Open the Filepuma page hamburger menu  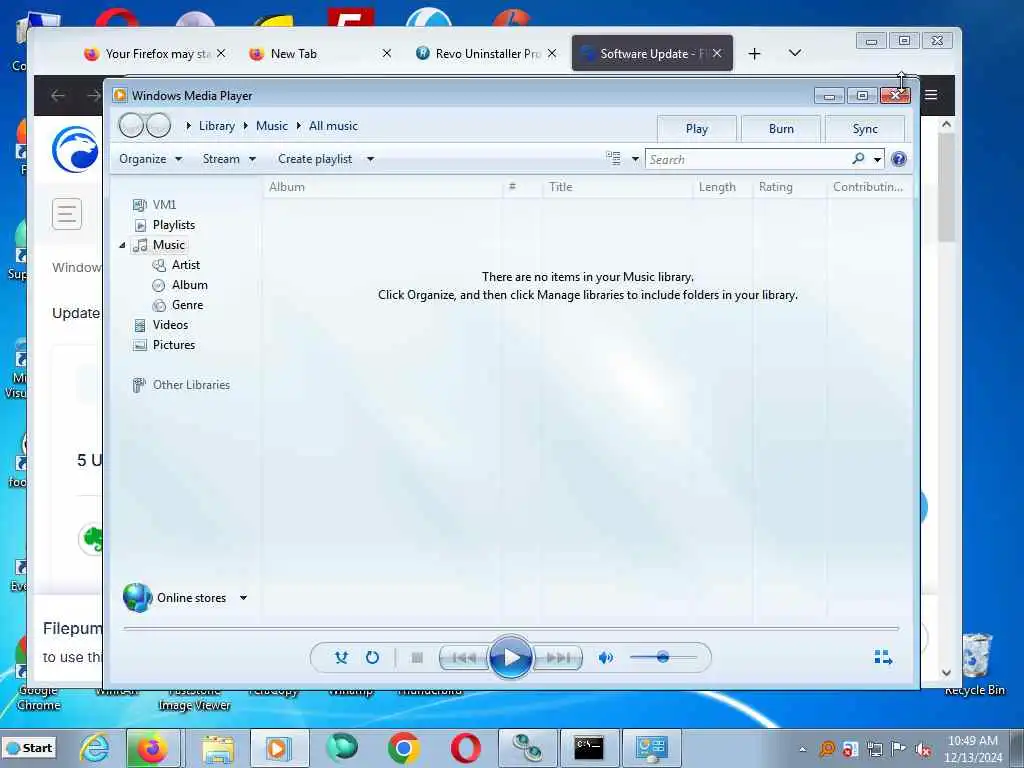[x=67, y=214]
